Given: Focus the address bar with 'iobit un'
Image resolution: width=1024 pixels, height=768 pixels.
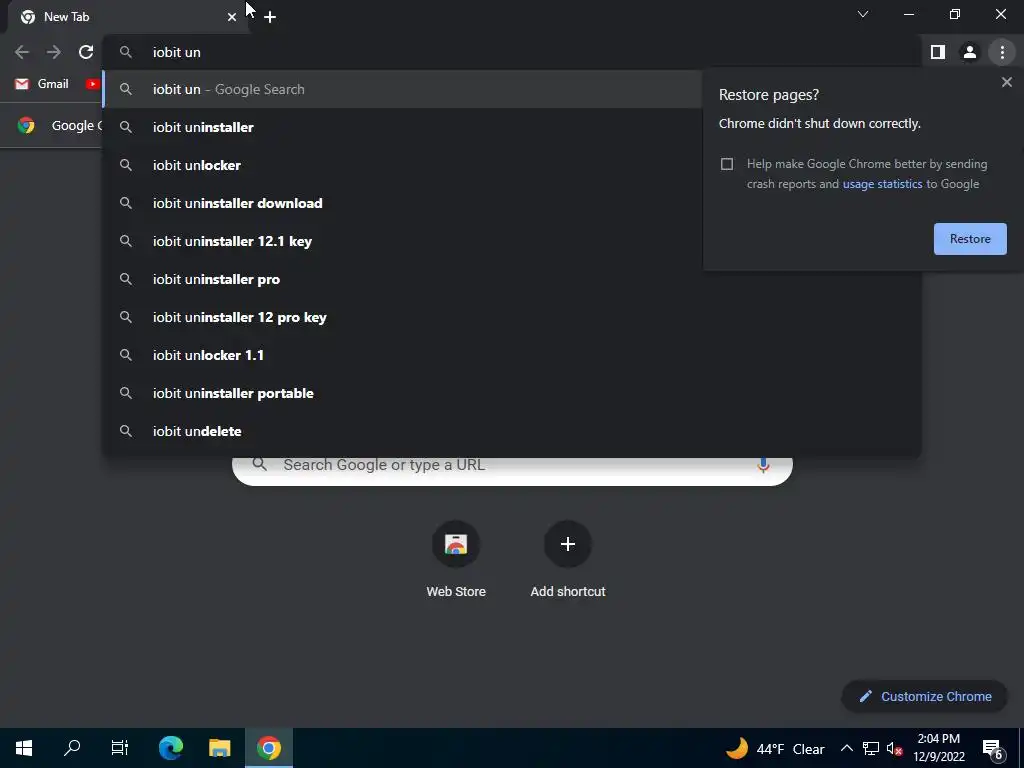Looking at the screenshot, I should tap(512, 52).
